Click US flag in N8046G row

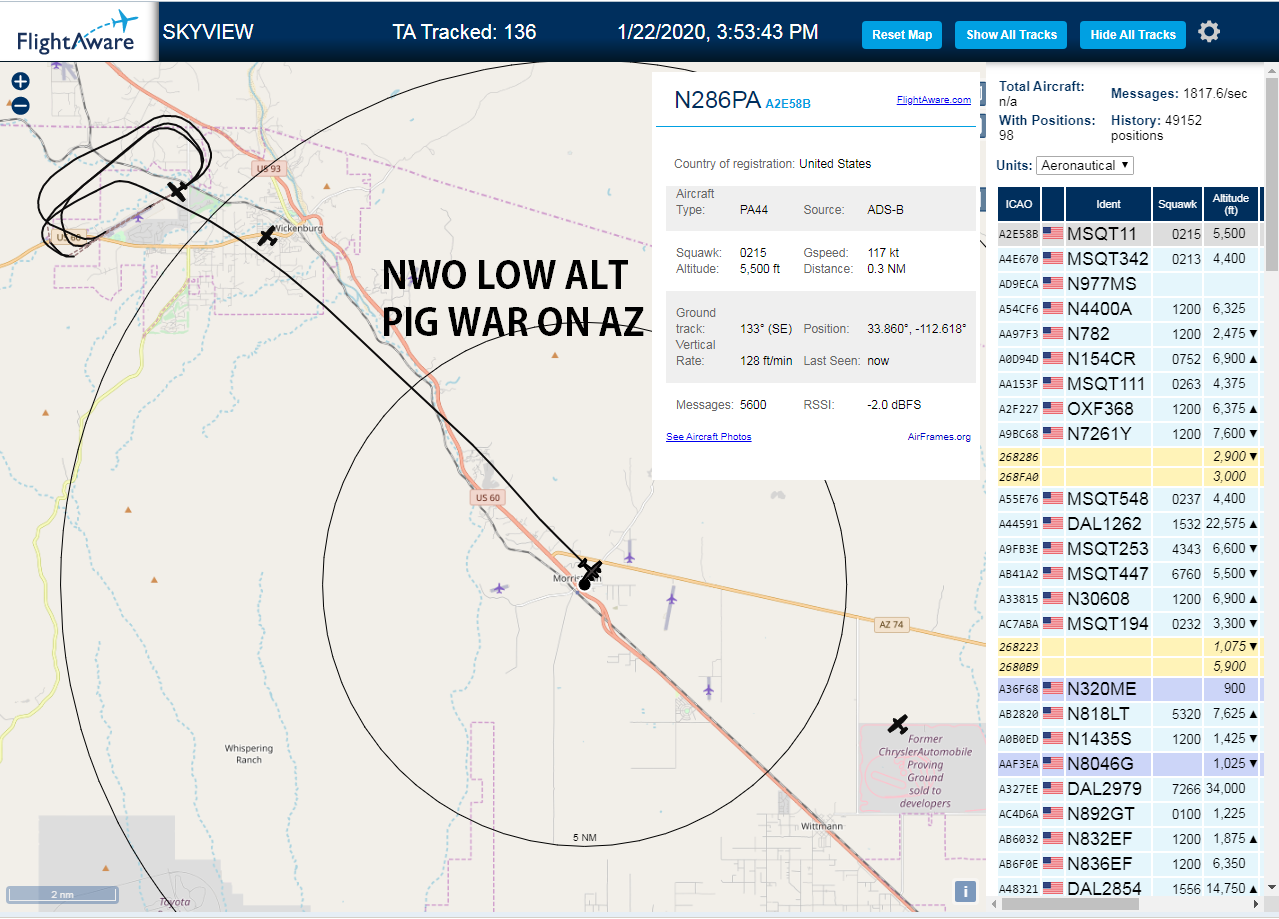click(x=1053, y=764)
